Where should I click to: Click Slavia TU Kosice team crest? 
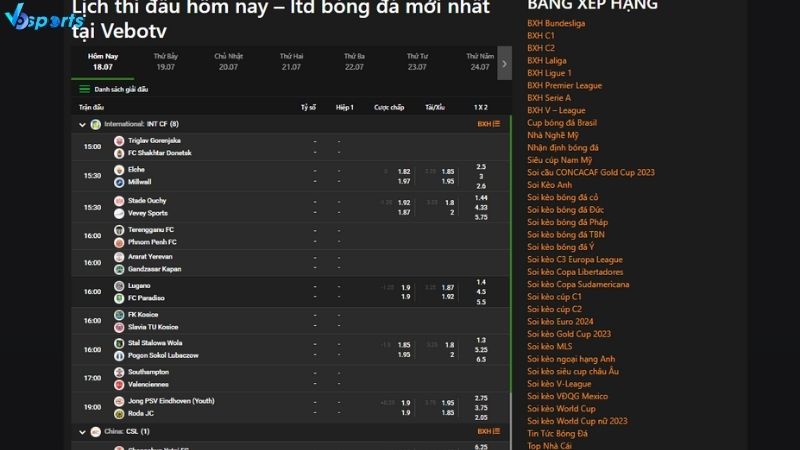click(119, 328)
